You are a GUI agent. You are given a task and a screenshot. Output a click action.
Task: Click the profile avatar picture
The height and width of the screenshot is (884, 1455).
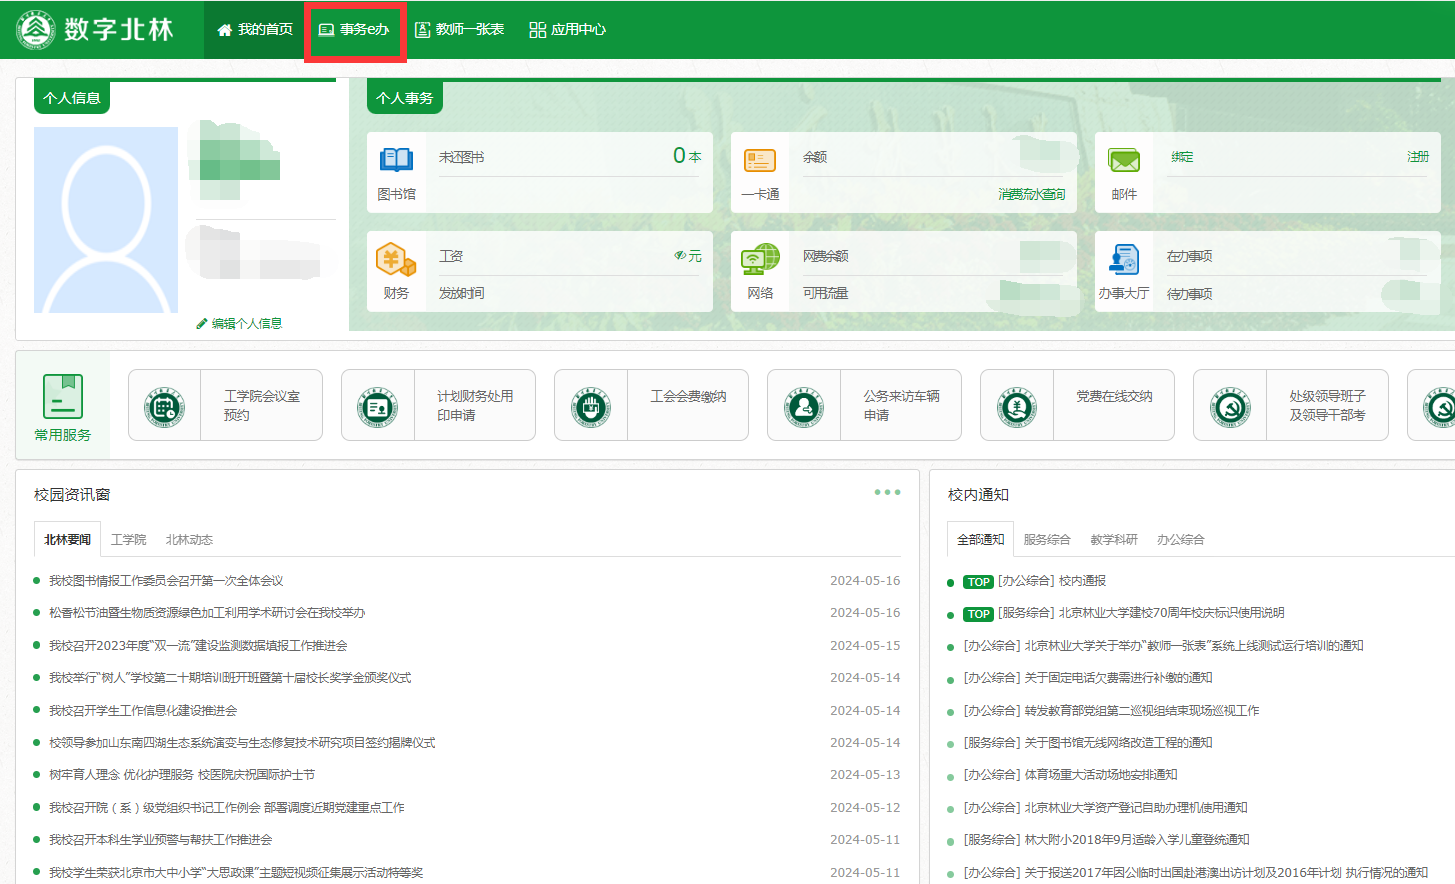pyautogui.click(x=106, y=220)
